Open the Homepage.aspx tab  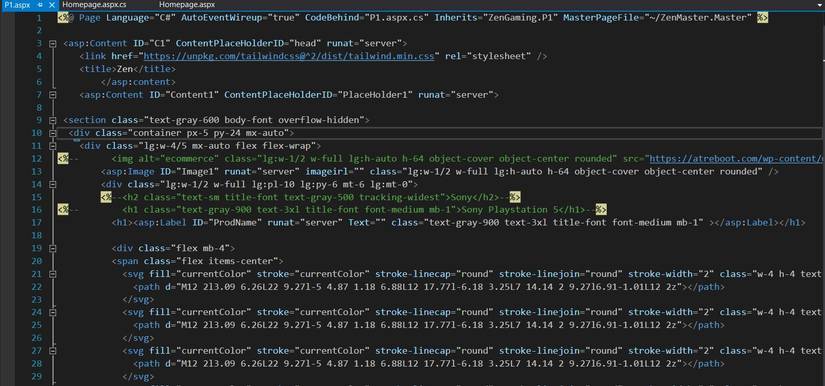pyautogui.click(x=187, y=5)
